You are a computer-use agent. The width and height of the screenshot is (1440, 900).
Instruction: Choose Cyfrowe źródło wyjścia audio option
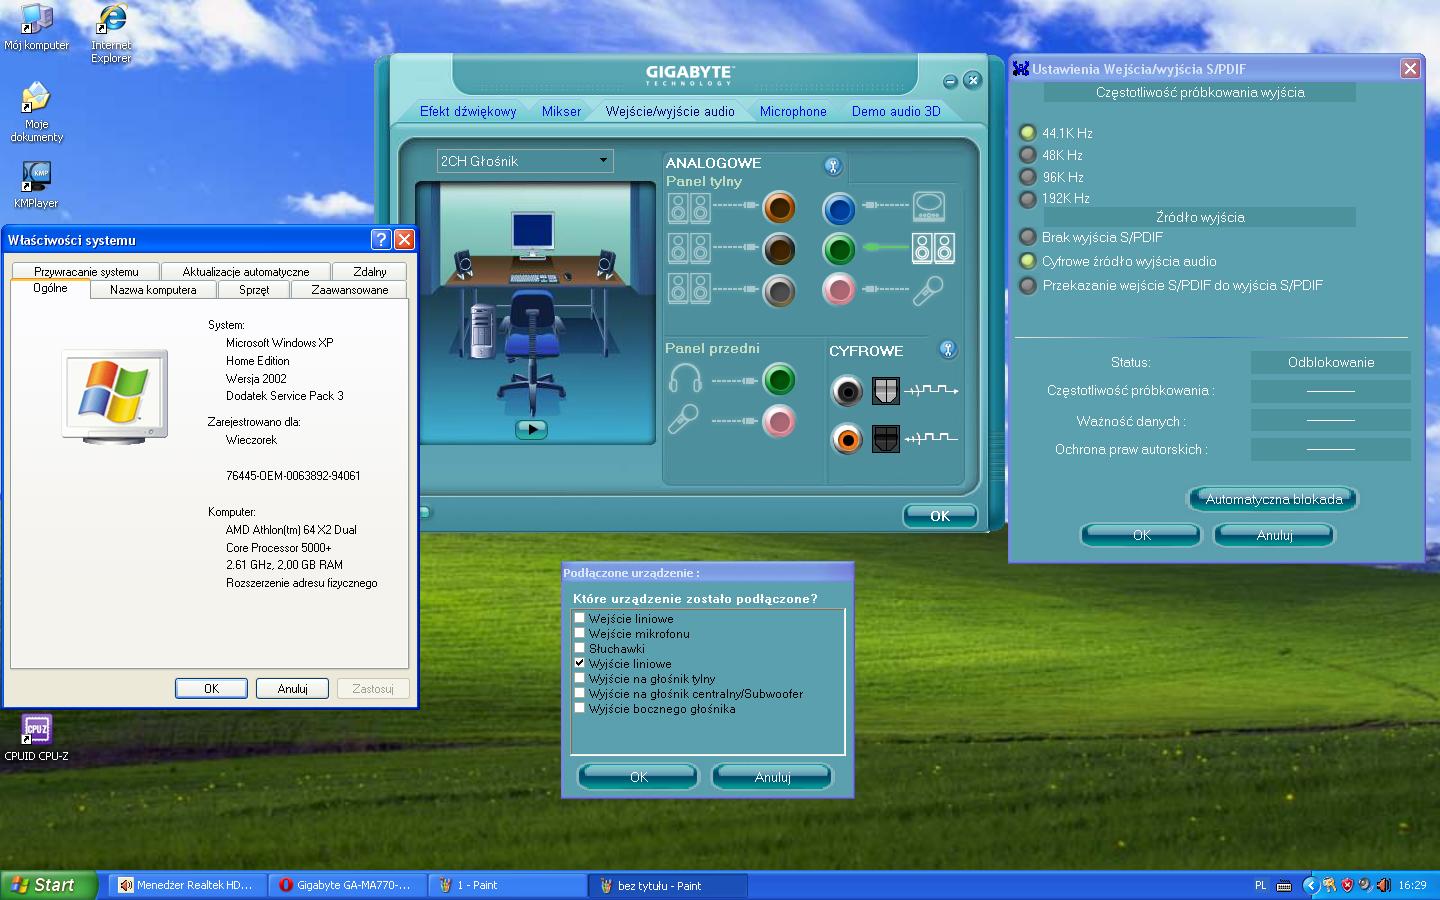point(1027,261)
